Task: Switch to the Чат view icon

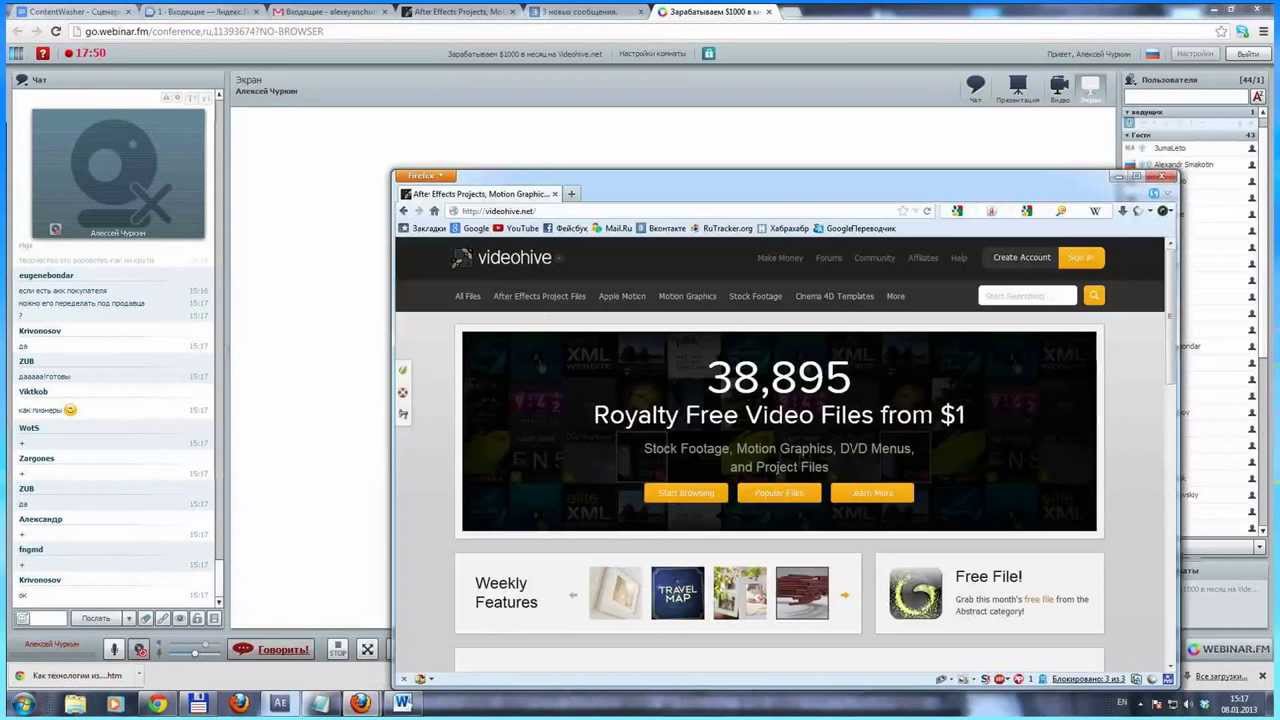Action: click(x=975, y=87)
